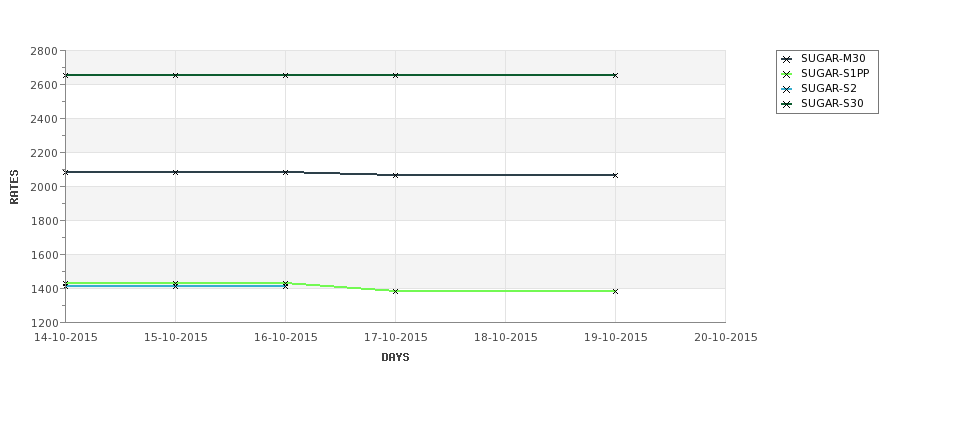Click SUGAR-M30 data point on 17-10-2015
975x429 pixels.
tap(395, 175)
